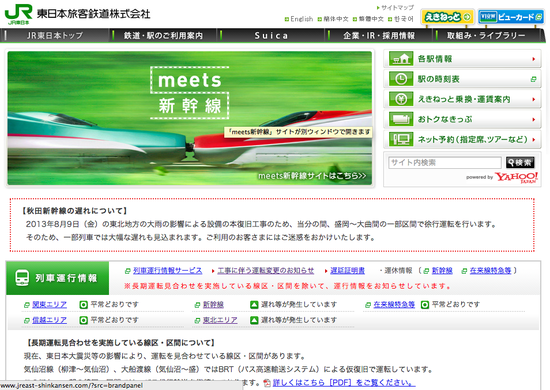Open the 詳しくはこちら [PDF] link
The image size is (550, 390).
(343, 383)
